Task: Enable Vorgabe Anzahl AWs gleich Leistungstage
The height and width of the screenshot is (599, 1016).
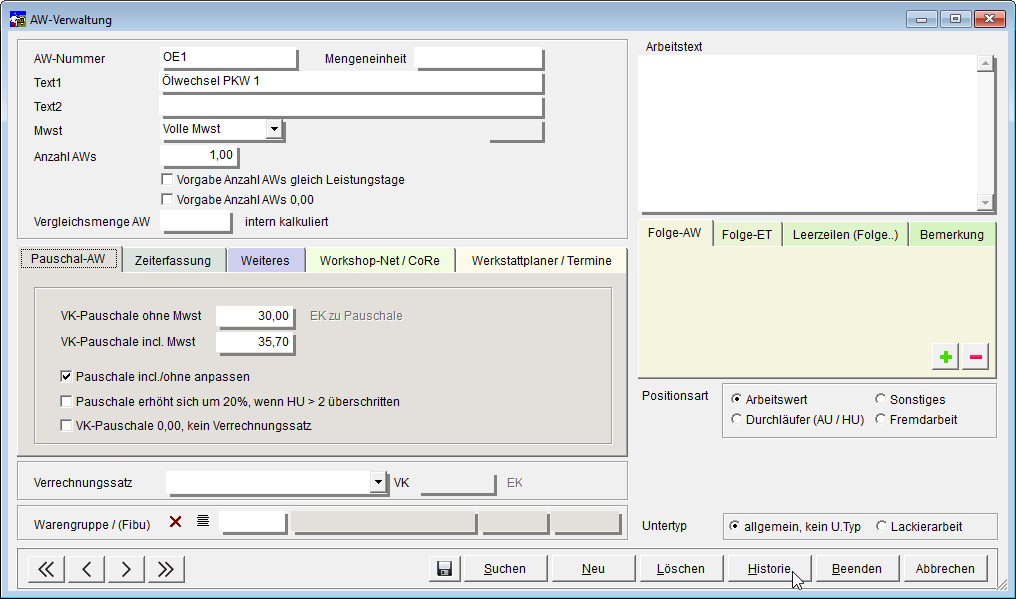Action: coord(167,179)
